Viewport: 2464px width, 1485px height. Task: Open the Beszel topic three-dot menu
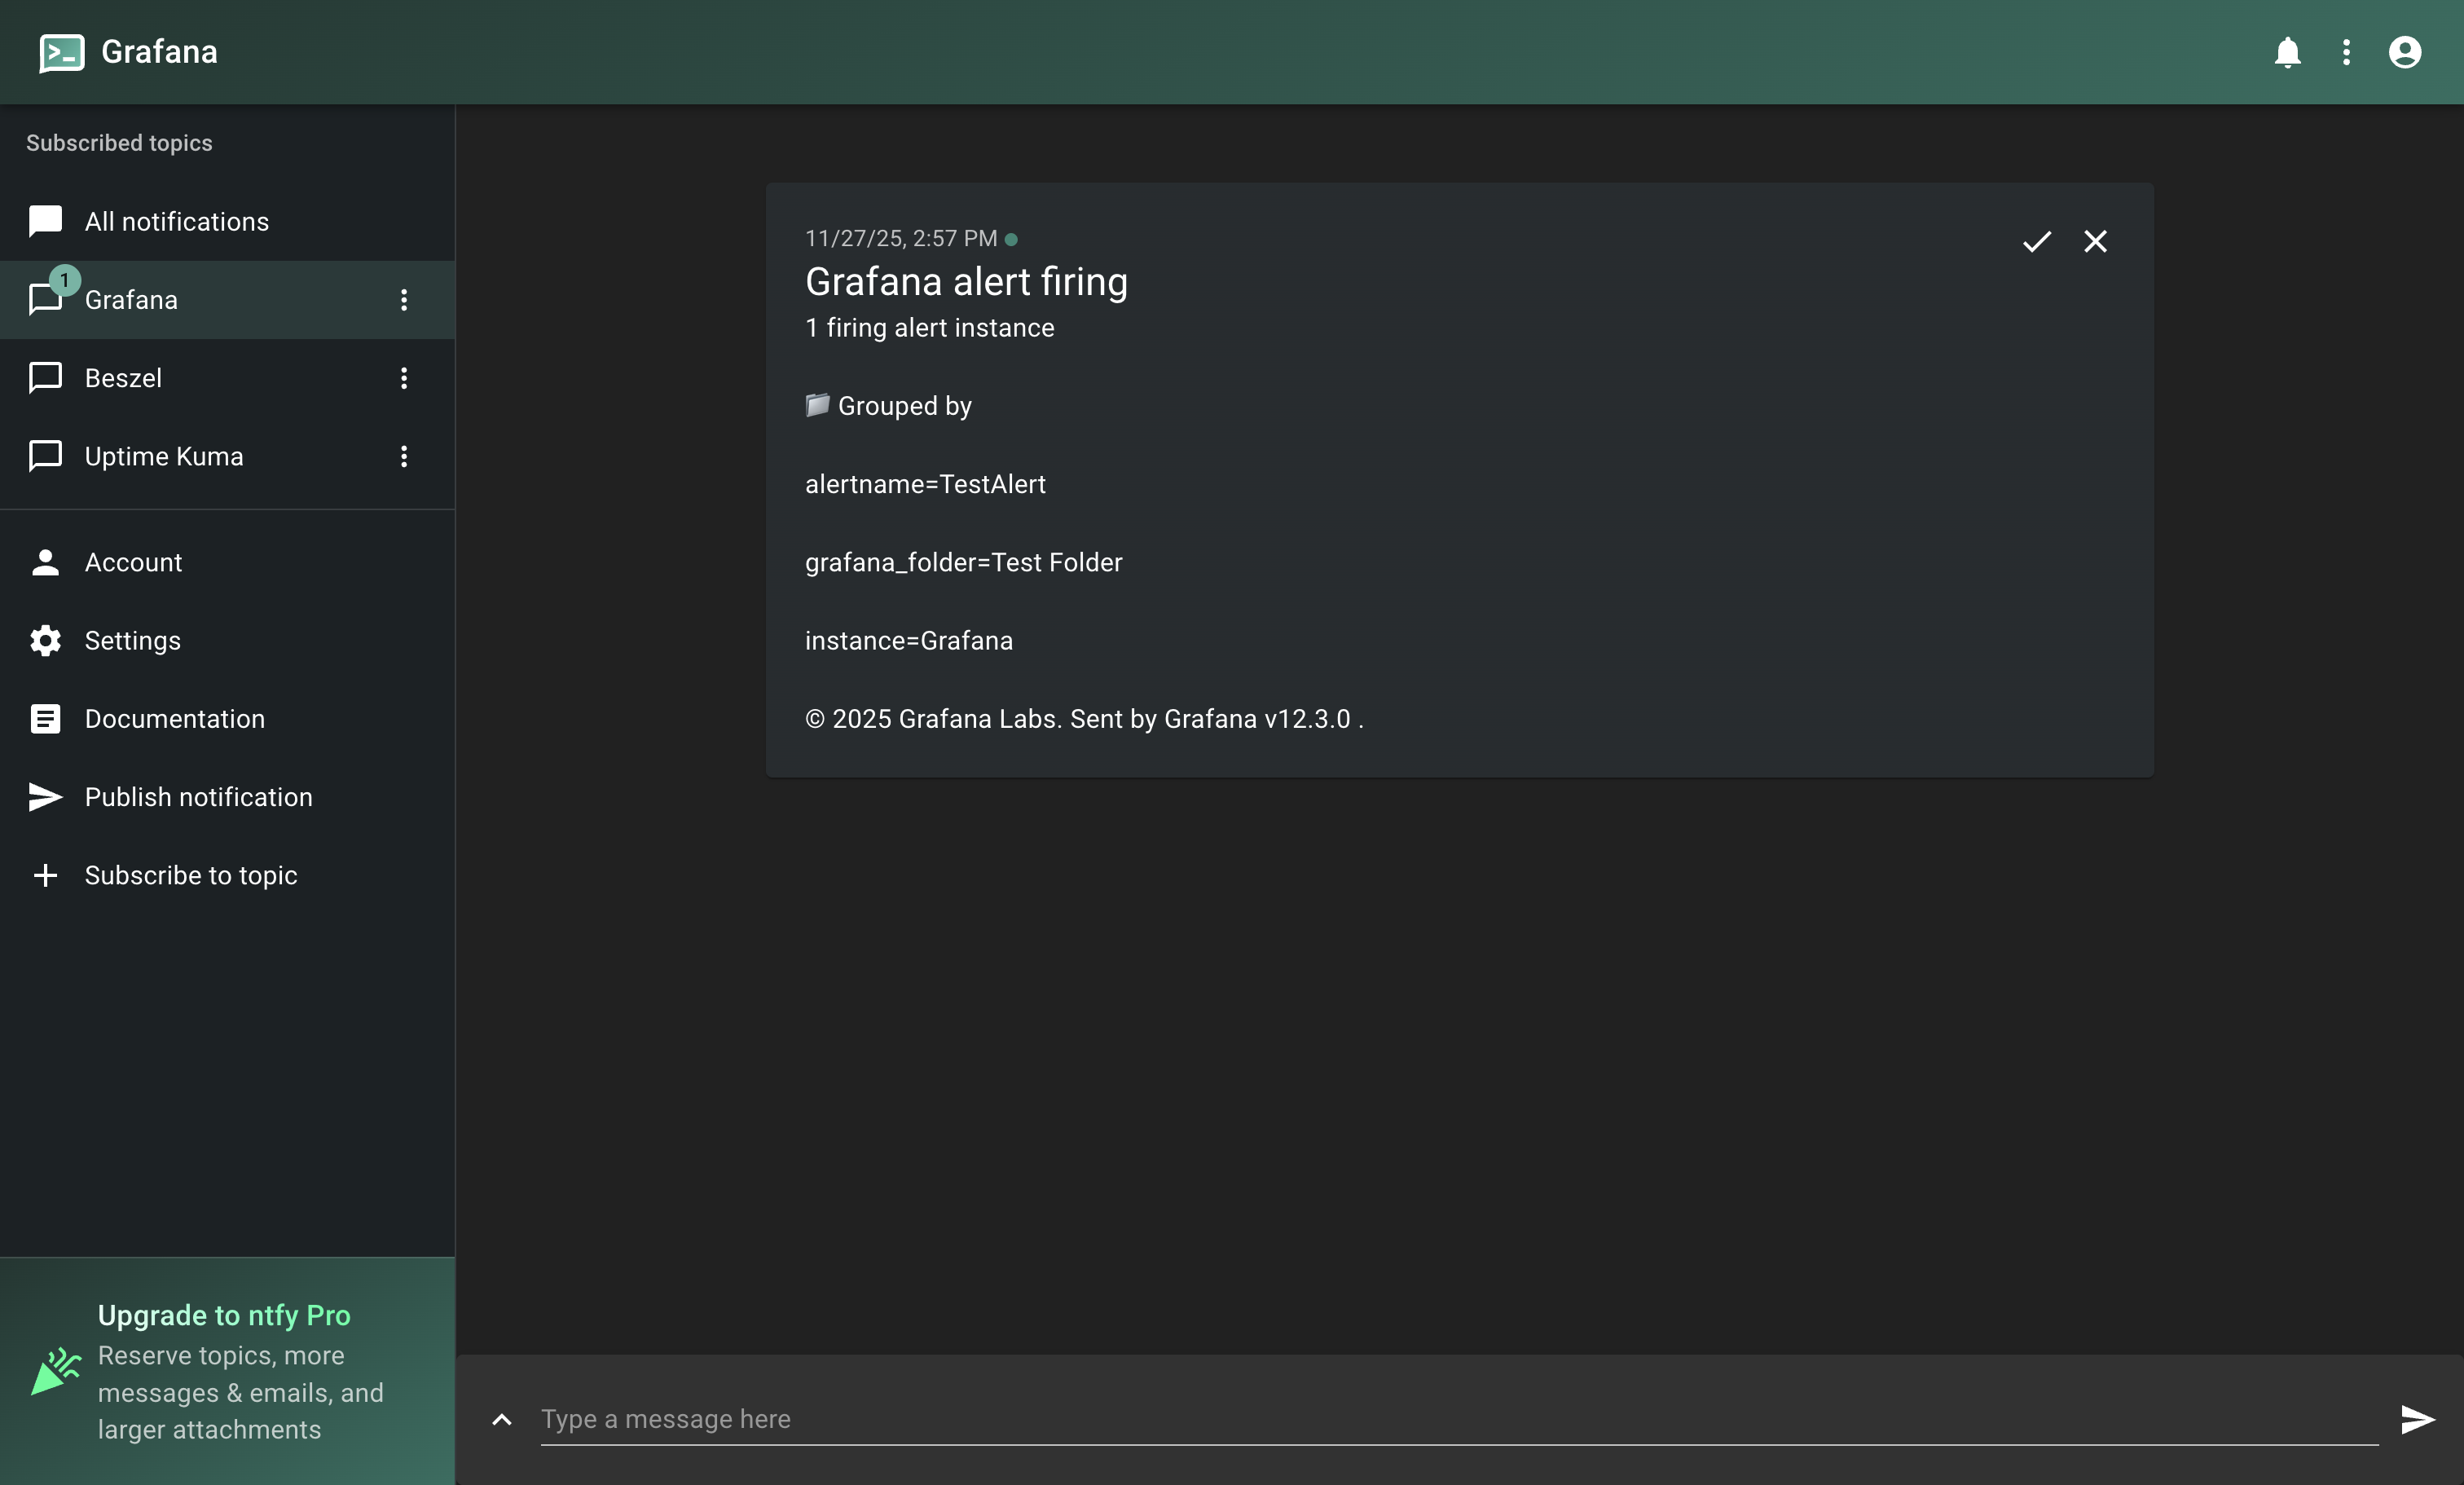click(404, 378)
